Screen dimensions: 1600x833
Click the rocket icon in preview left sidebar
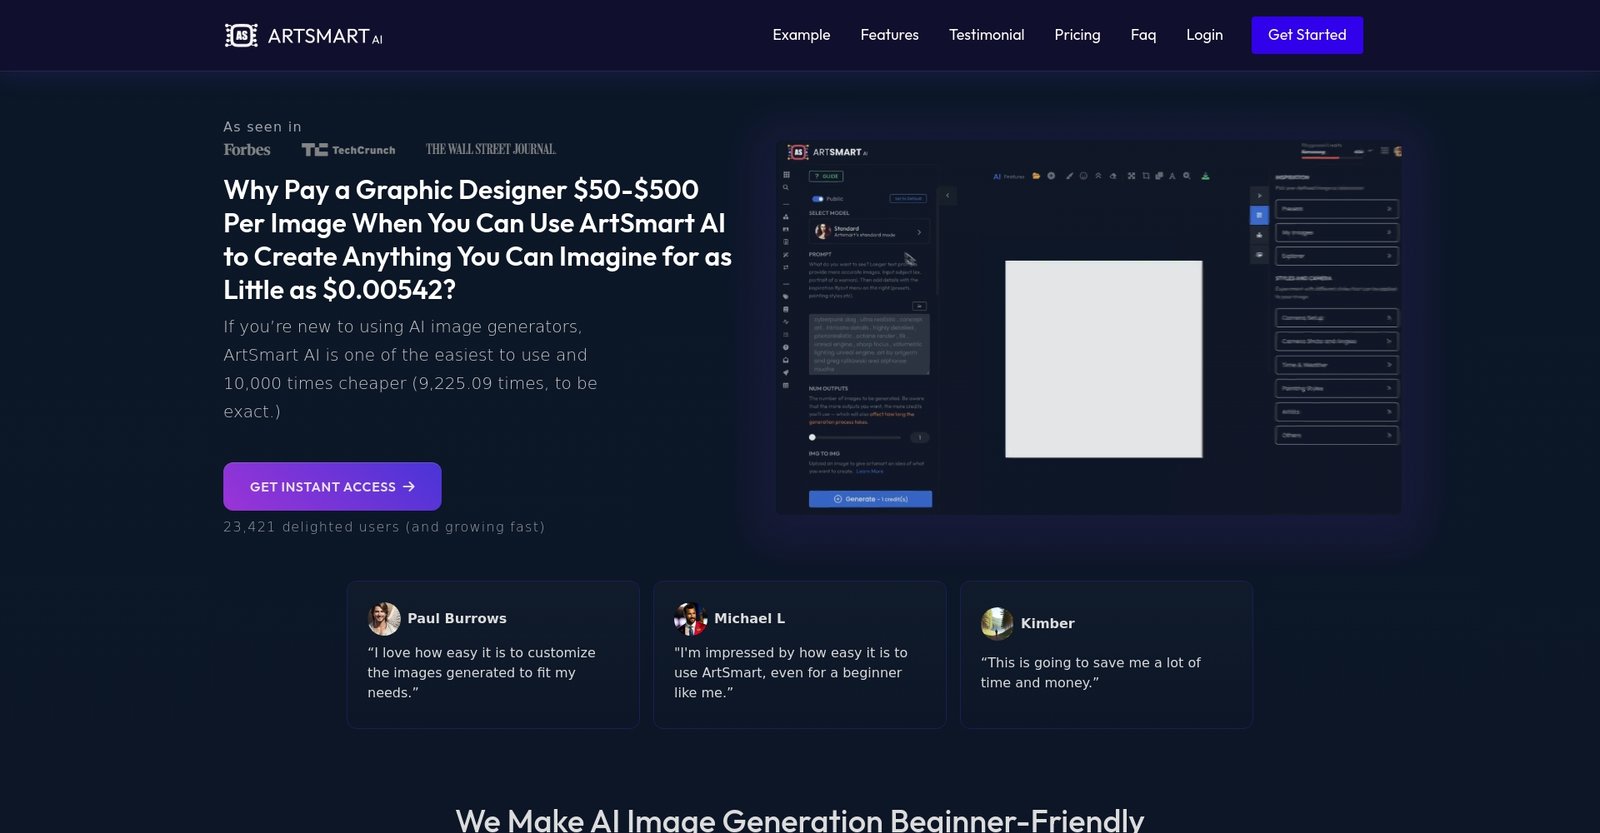click(786, 372)
